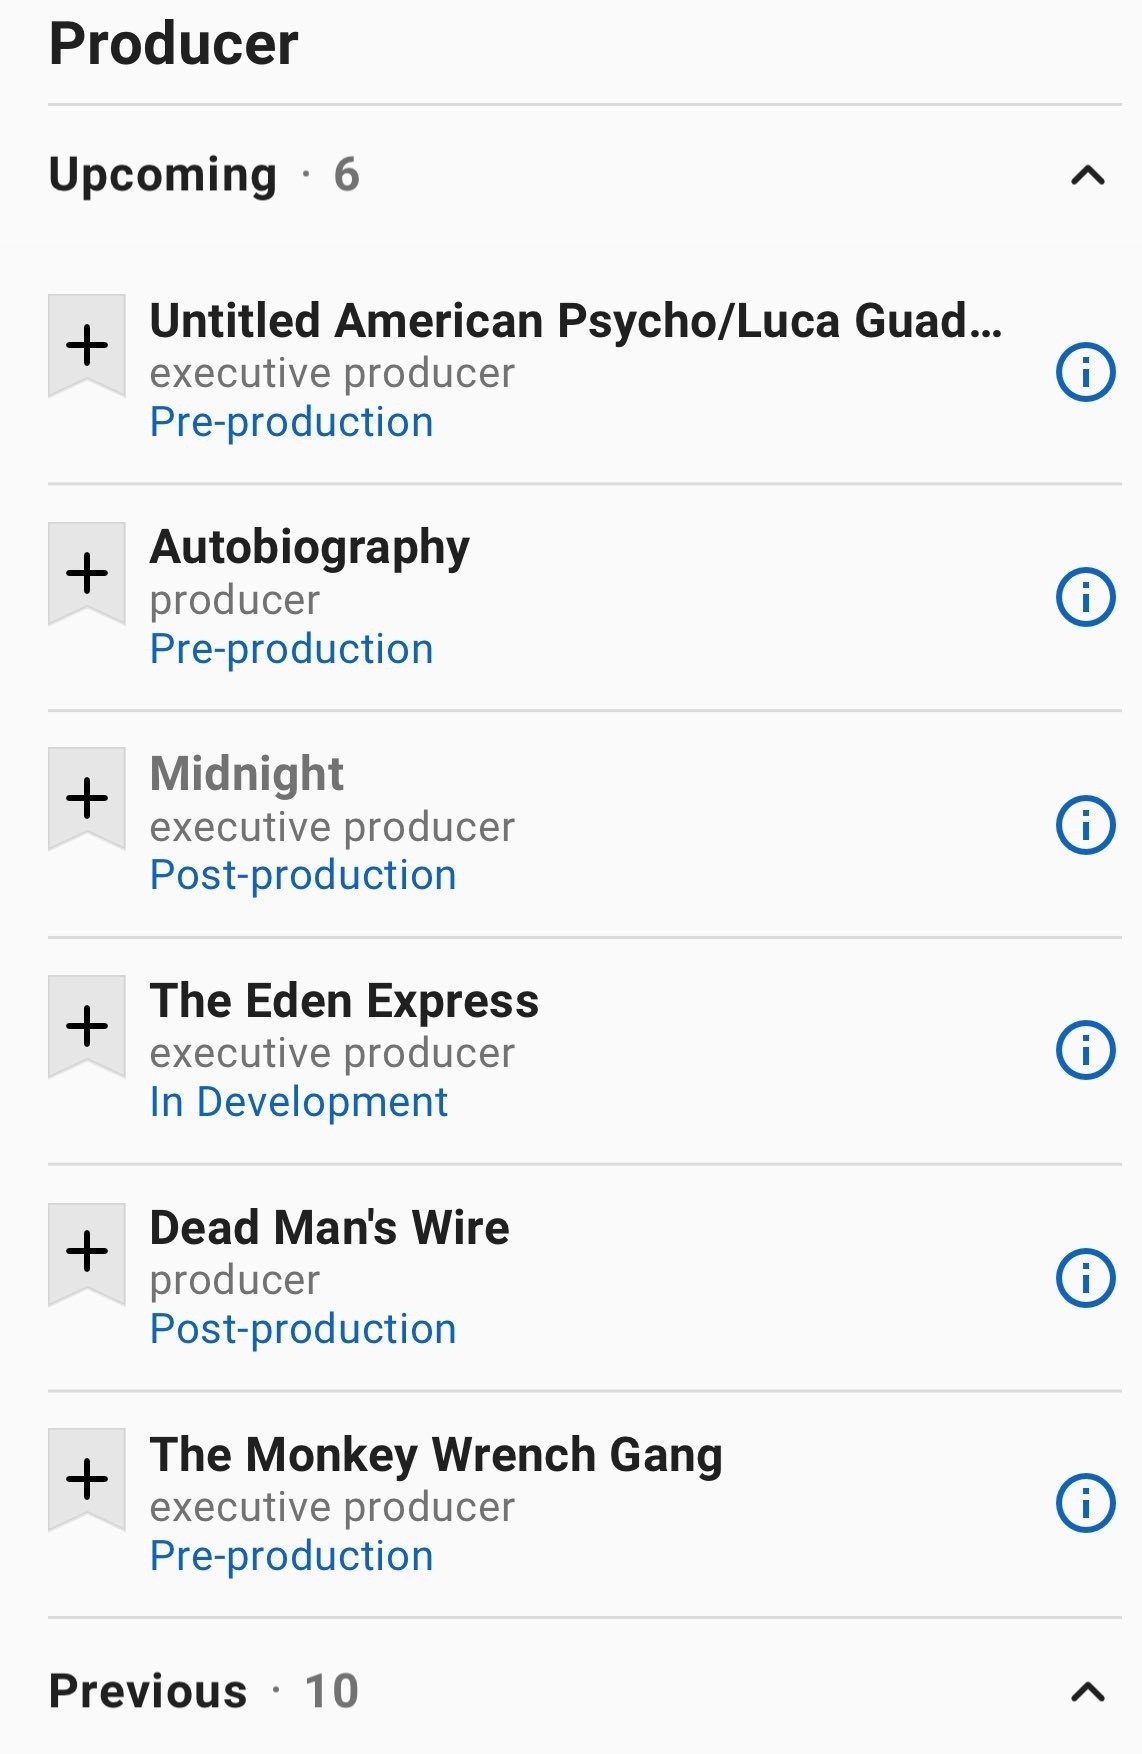Add Untitled American Psycho to watchlist
1142x1754 pixels.
click(87, 346)
